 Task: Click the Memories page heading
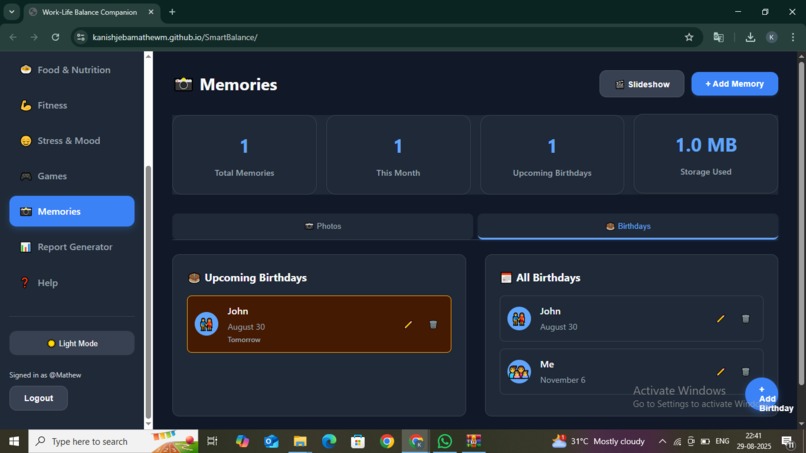pos(238,84)
